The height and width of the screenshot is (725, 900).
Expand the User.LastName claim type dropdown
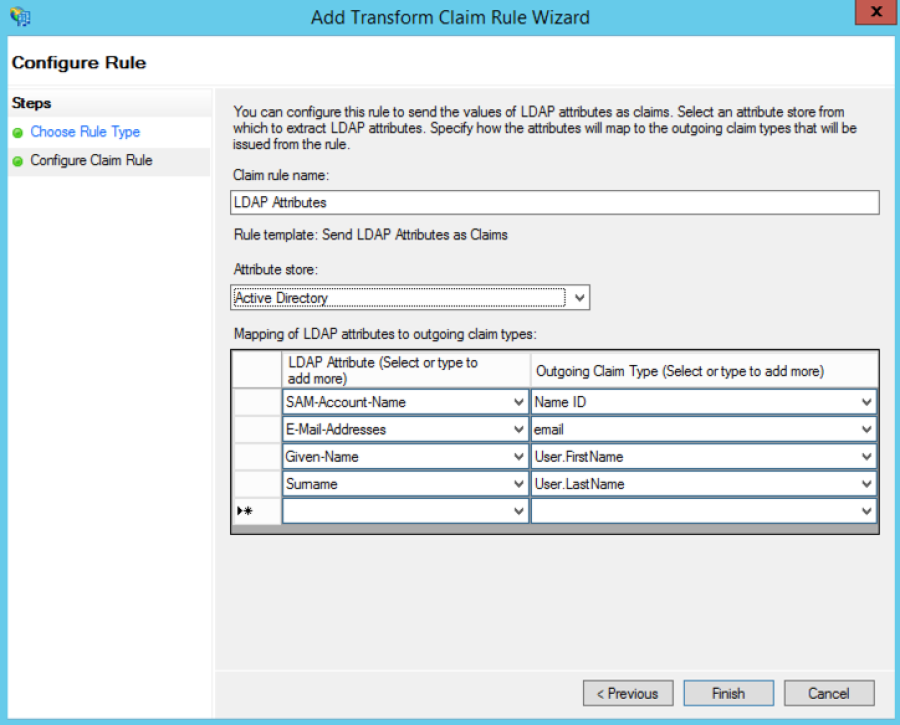click(866, 484)
